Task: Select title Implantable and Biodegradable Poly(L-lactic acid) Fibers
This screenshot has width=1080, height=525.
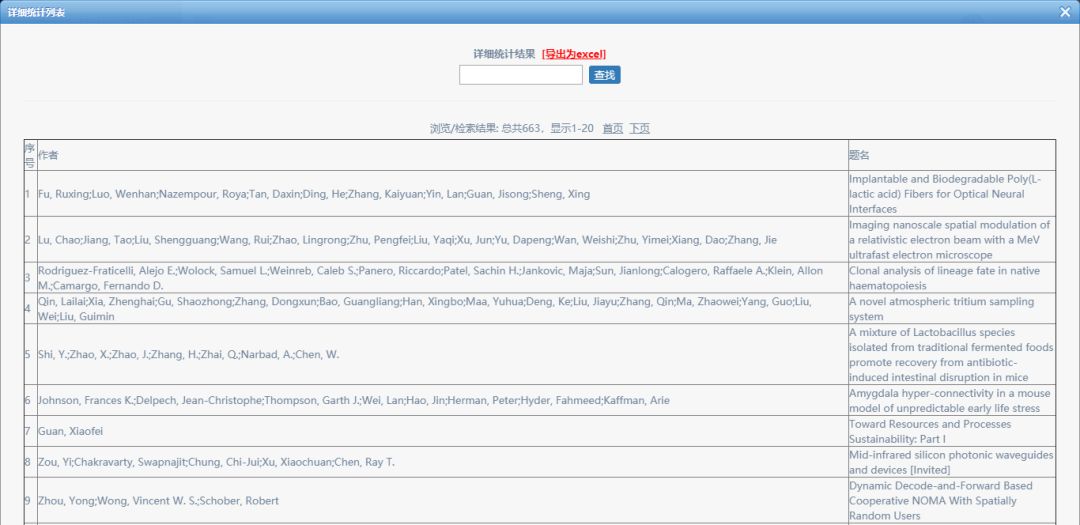Action: coord(951,194)
